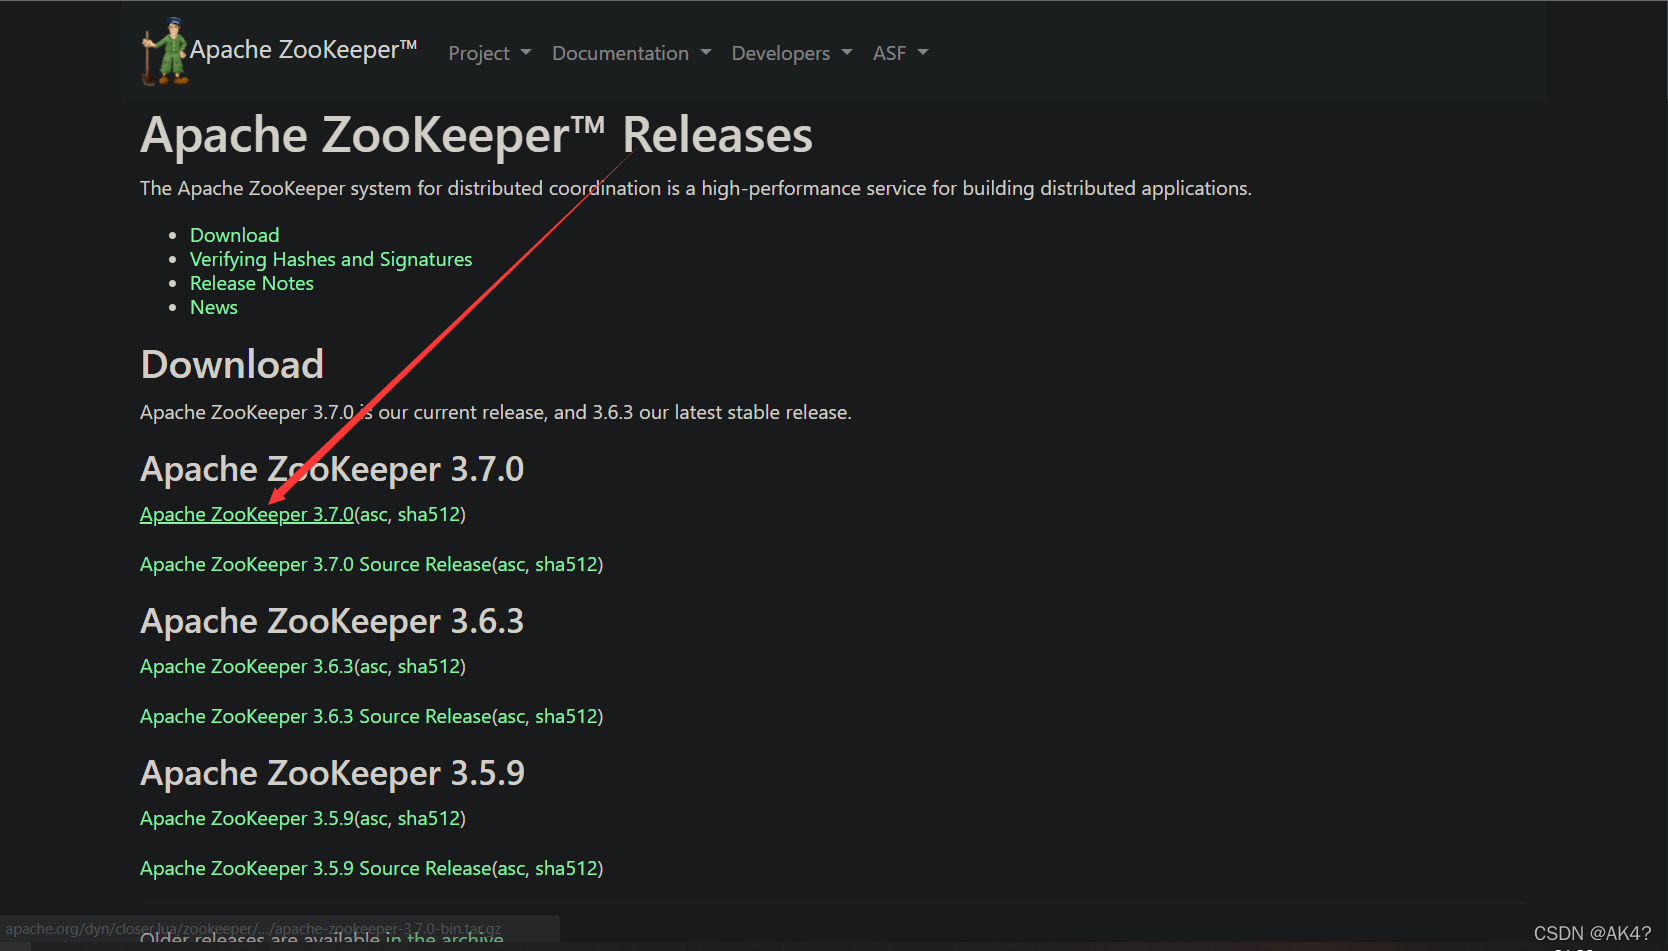
Task: Open the Documentation dropdown menu
Action: [x=631, y=53]
